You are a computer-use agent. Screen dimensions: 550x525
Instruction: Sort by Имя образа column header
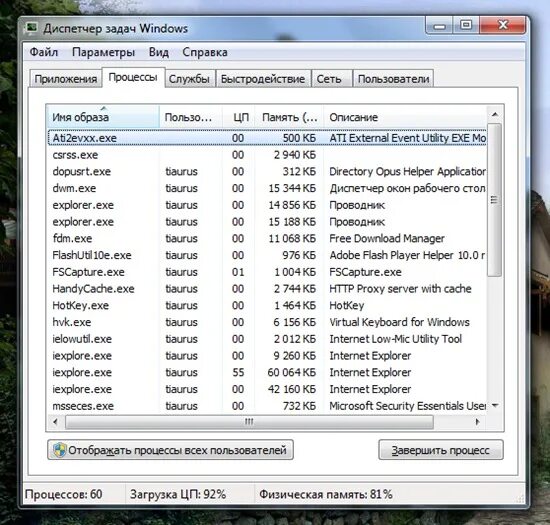(103, 117)
